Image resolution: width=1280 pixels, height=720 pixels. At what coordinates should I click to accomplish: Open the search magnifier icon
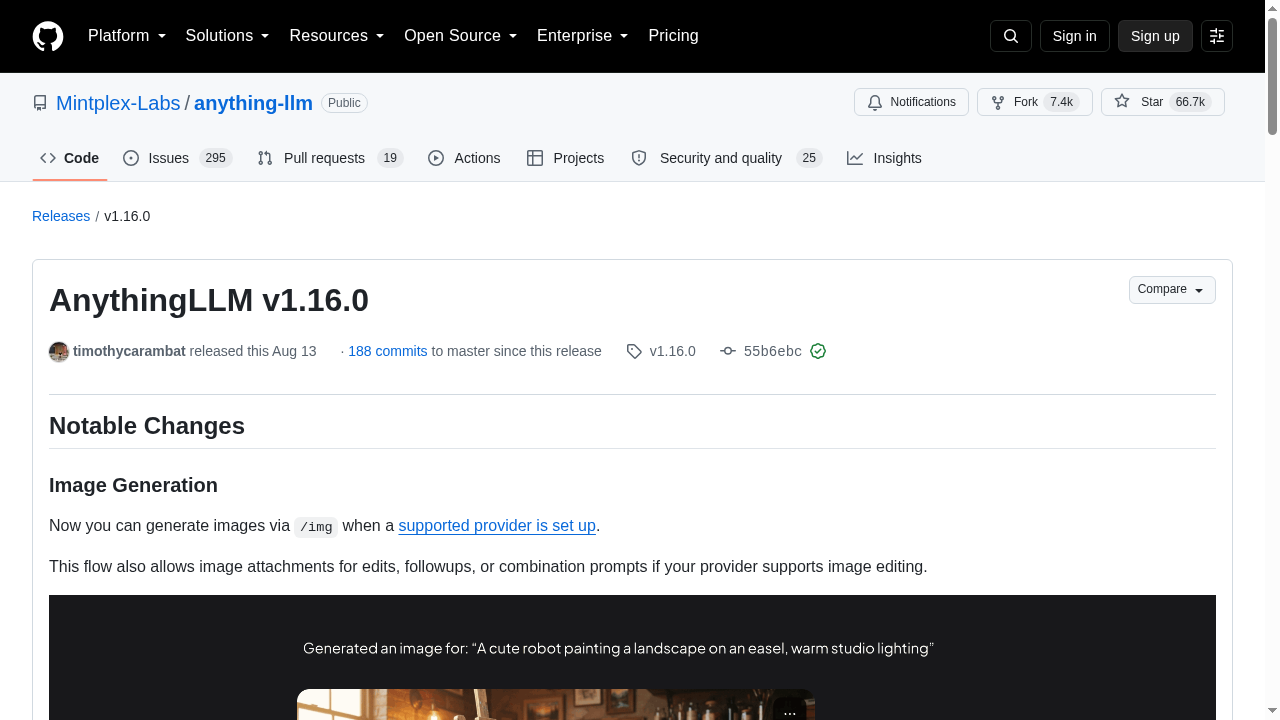[1011, 36]
